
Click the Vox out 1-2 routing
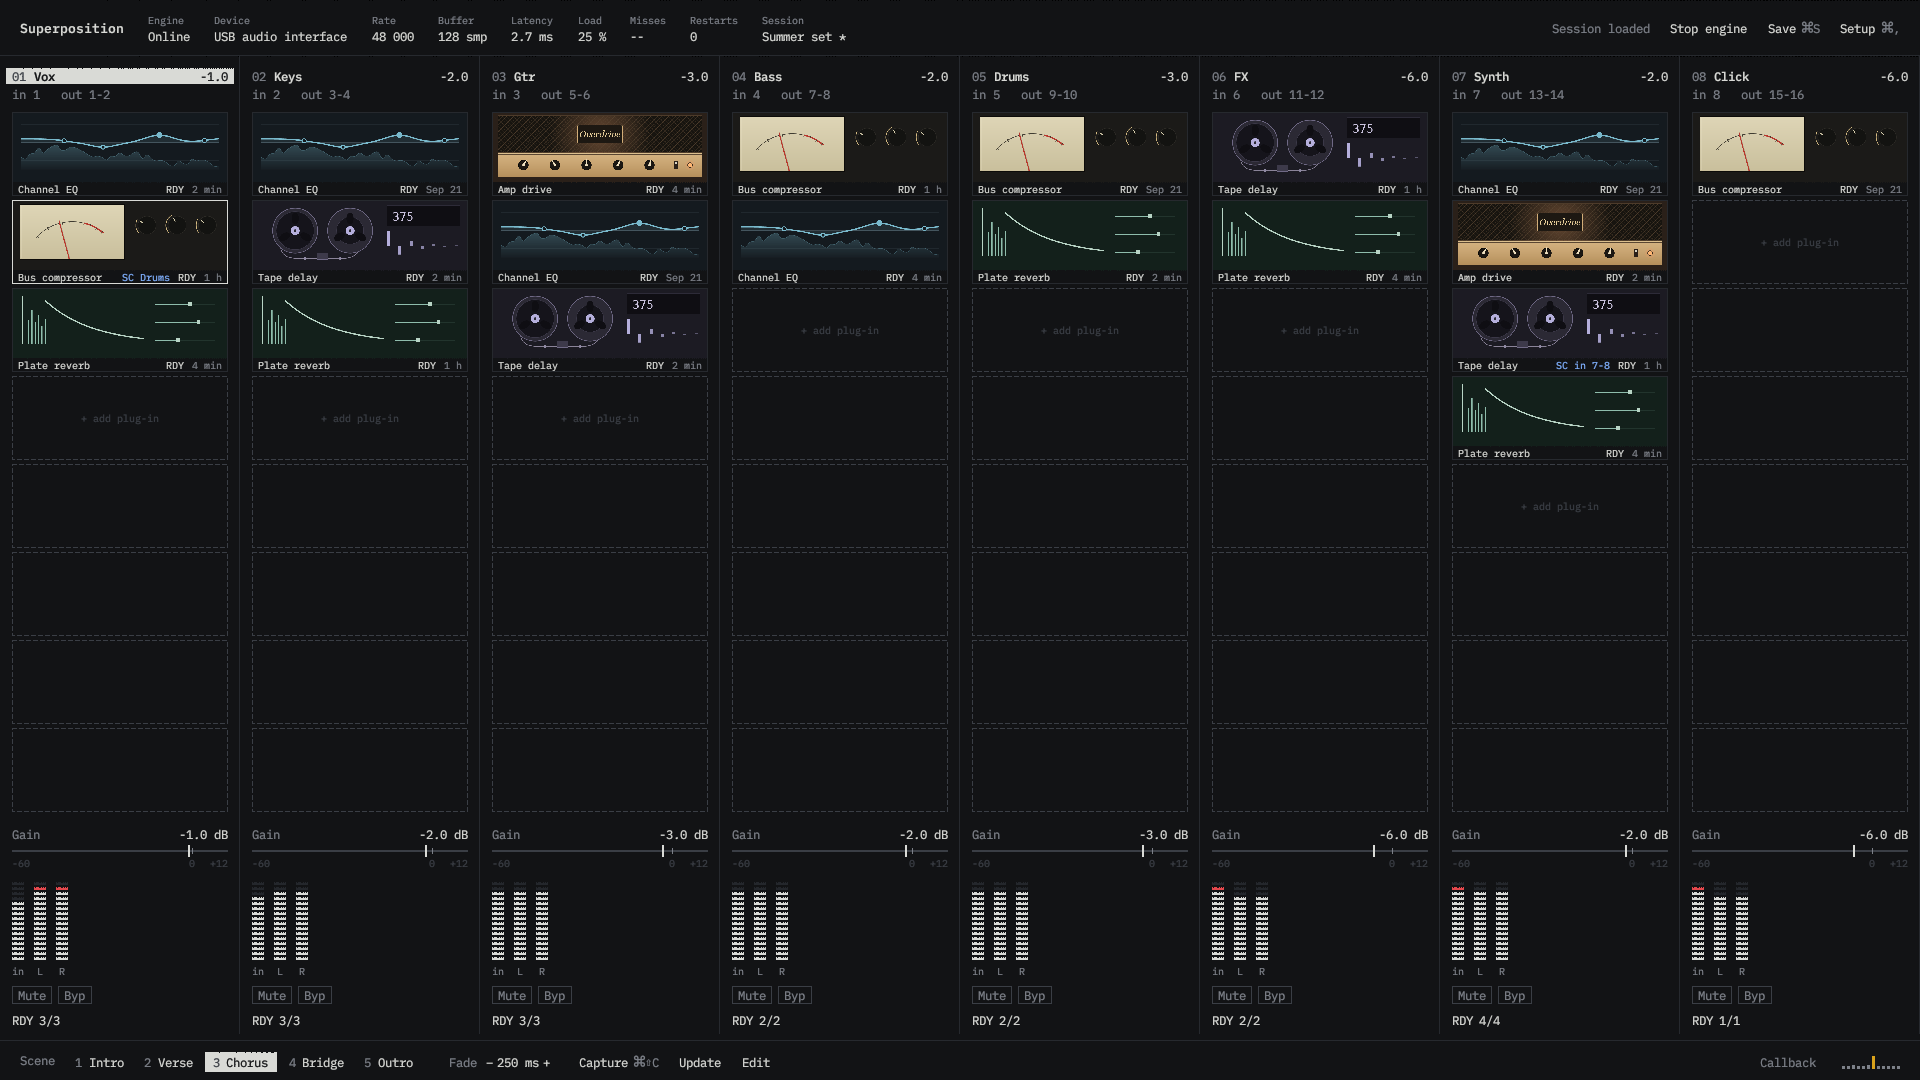pyautogui.click(x=86, y=95)
